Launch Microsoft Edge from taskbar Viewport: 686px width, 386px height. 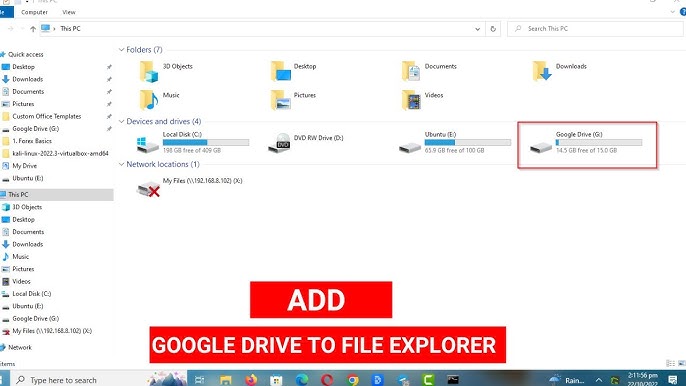[x=301, y=379]
